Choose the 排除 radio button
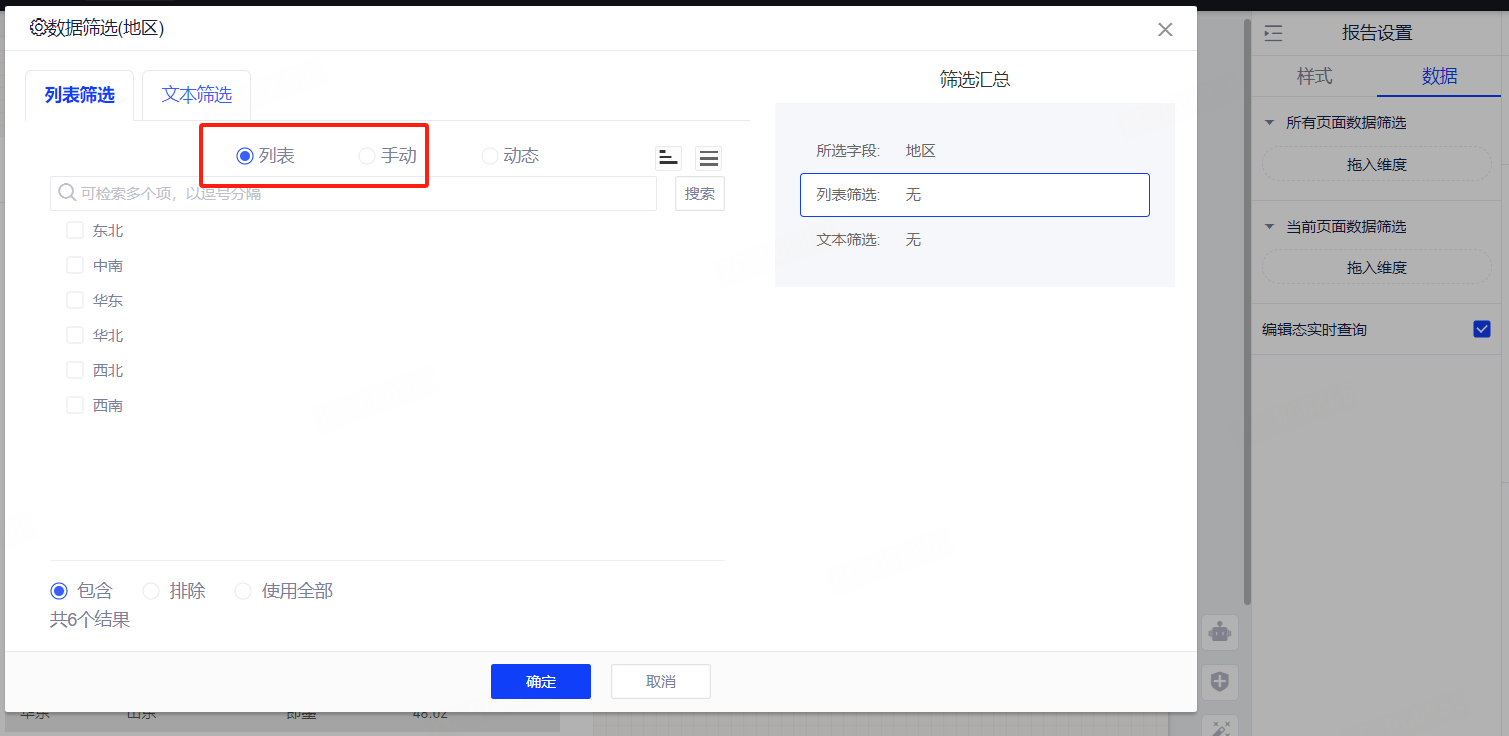1509x736 pixels. pyautogui.click(x=152, y=591)
